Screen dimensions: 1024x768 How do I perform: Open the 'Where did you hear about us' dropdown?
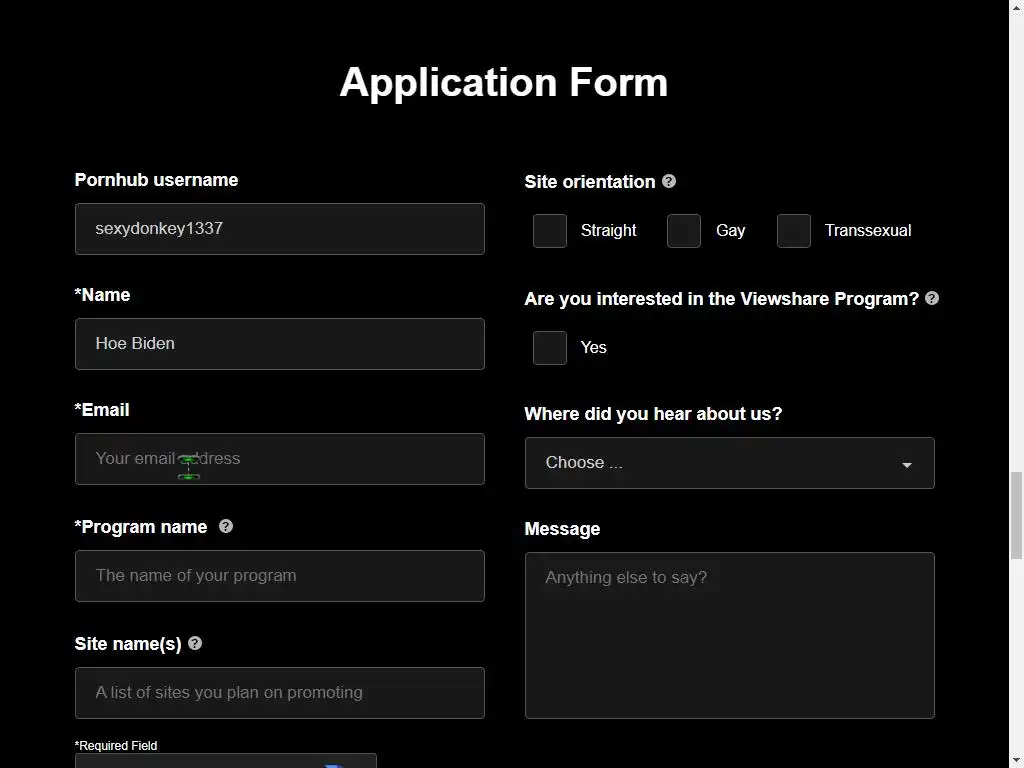point(729,463)
